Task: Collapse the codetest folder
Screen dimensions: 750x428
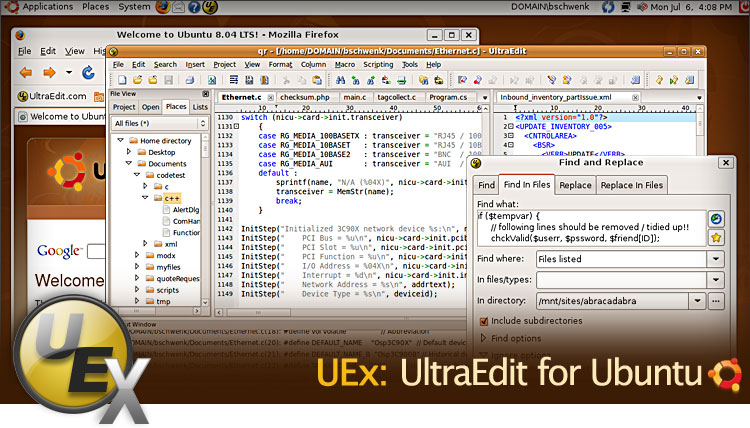Action: pyautogui.click(x=137, y=175)
